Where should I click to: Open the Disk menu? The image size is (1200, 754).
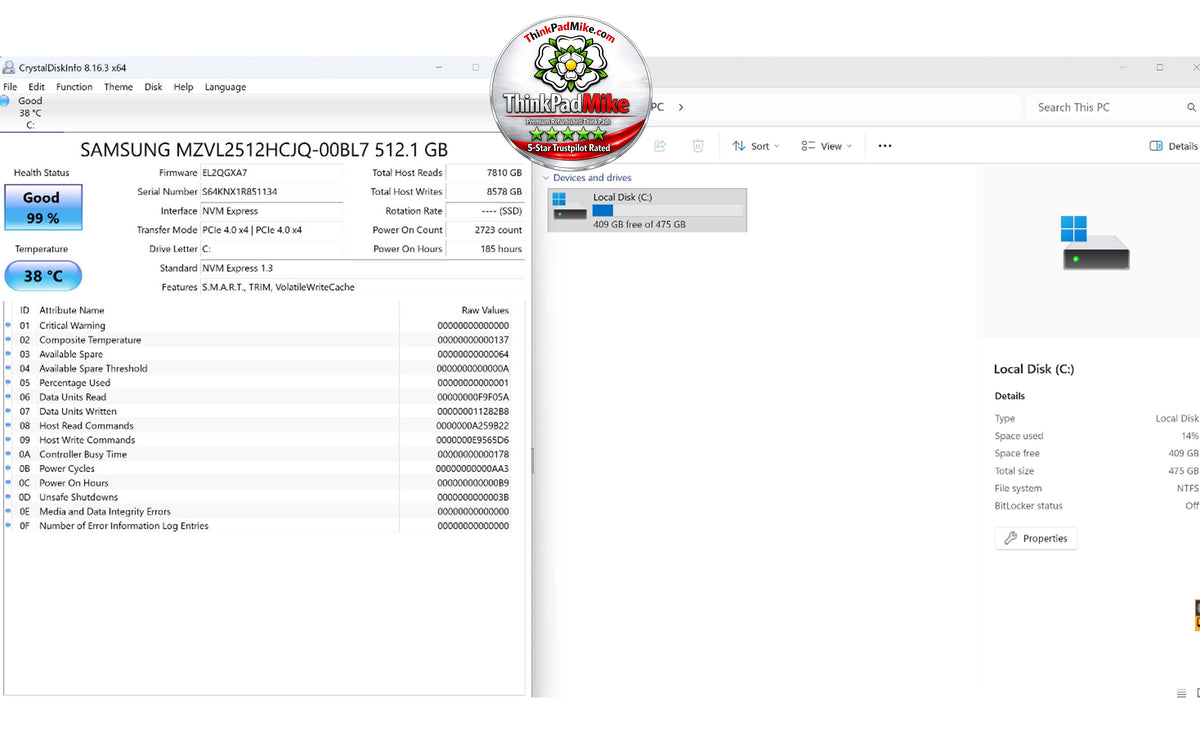[x=153, y=87]
